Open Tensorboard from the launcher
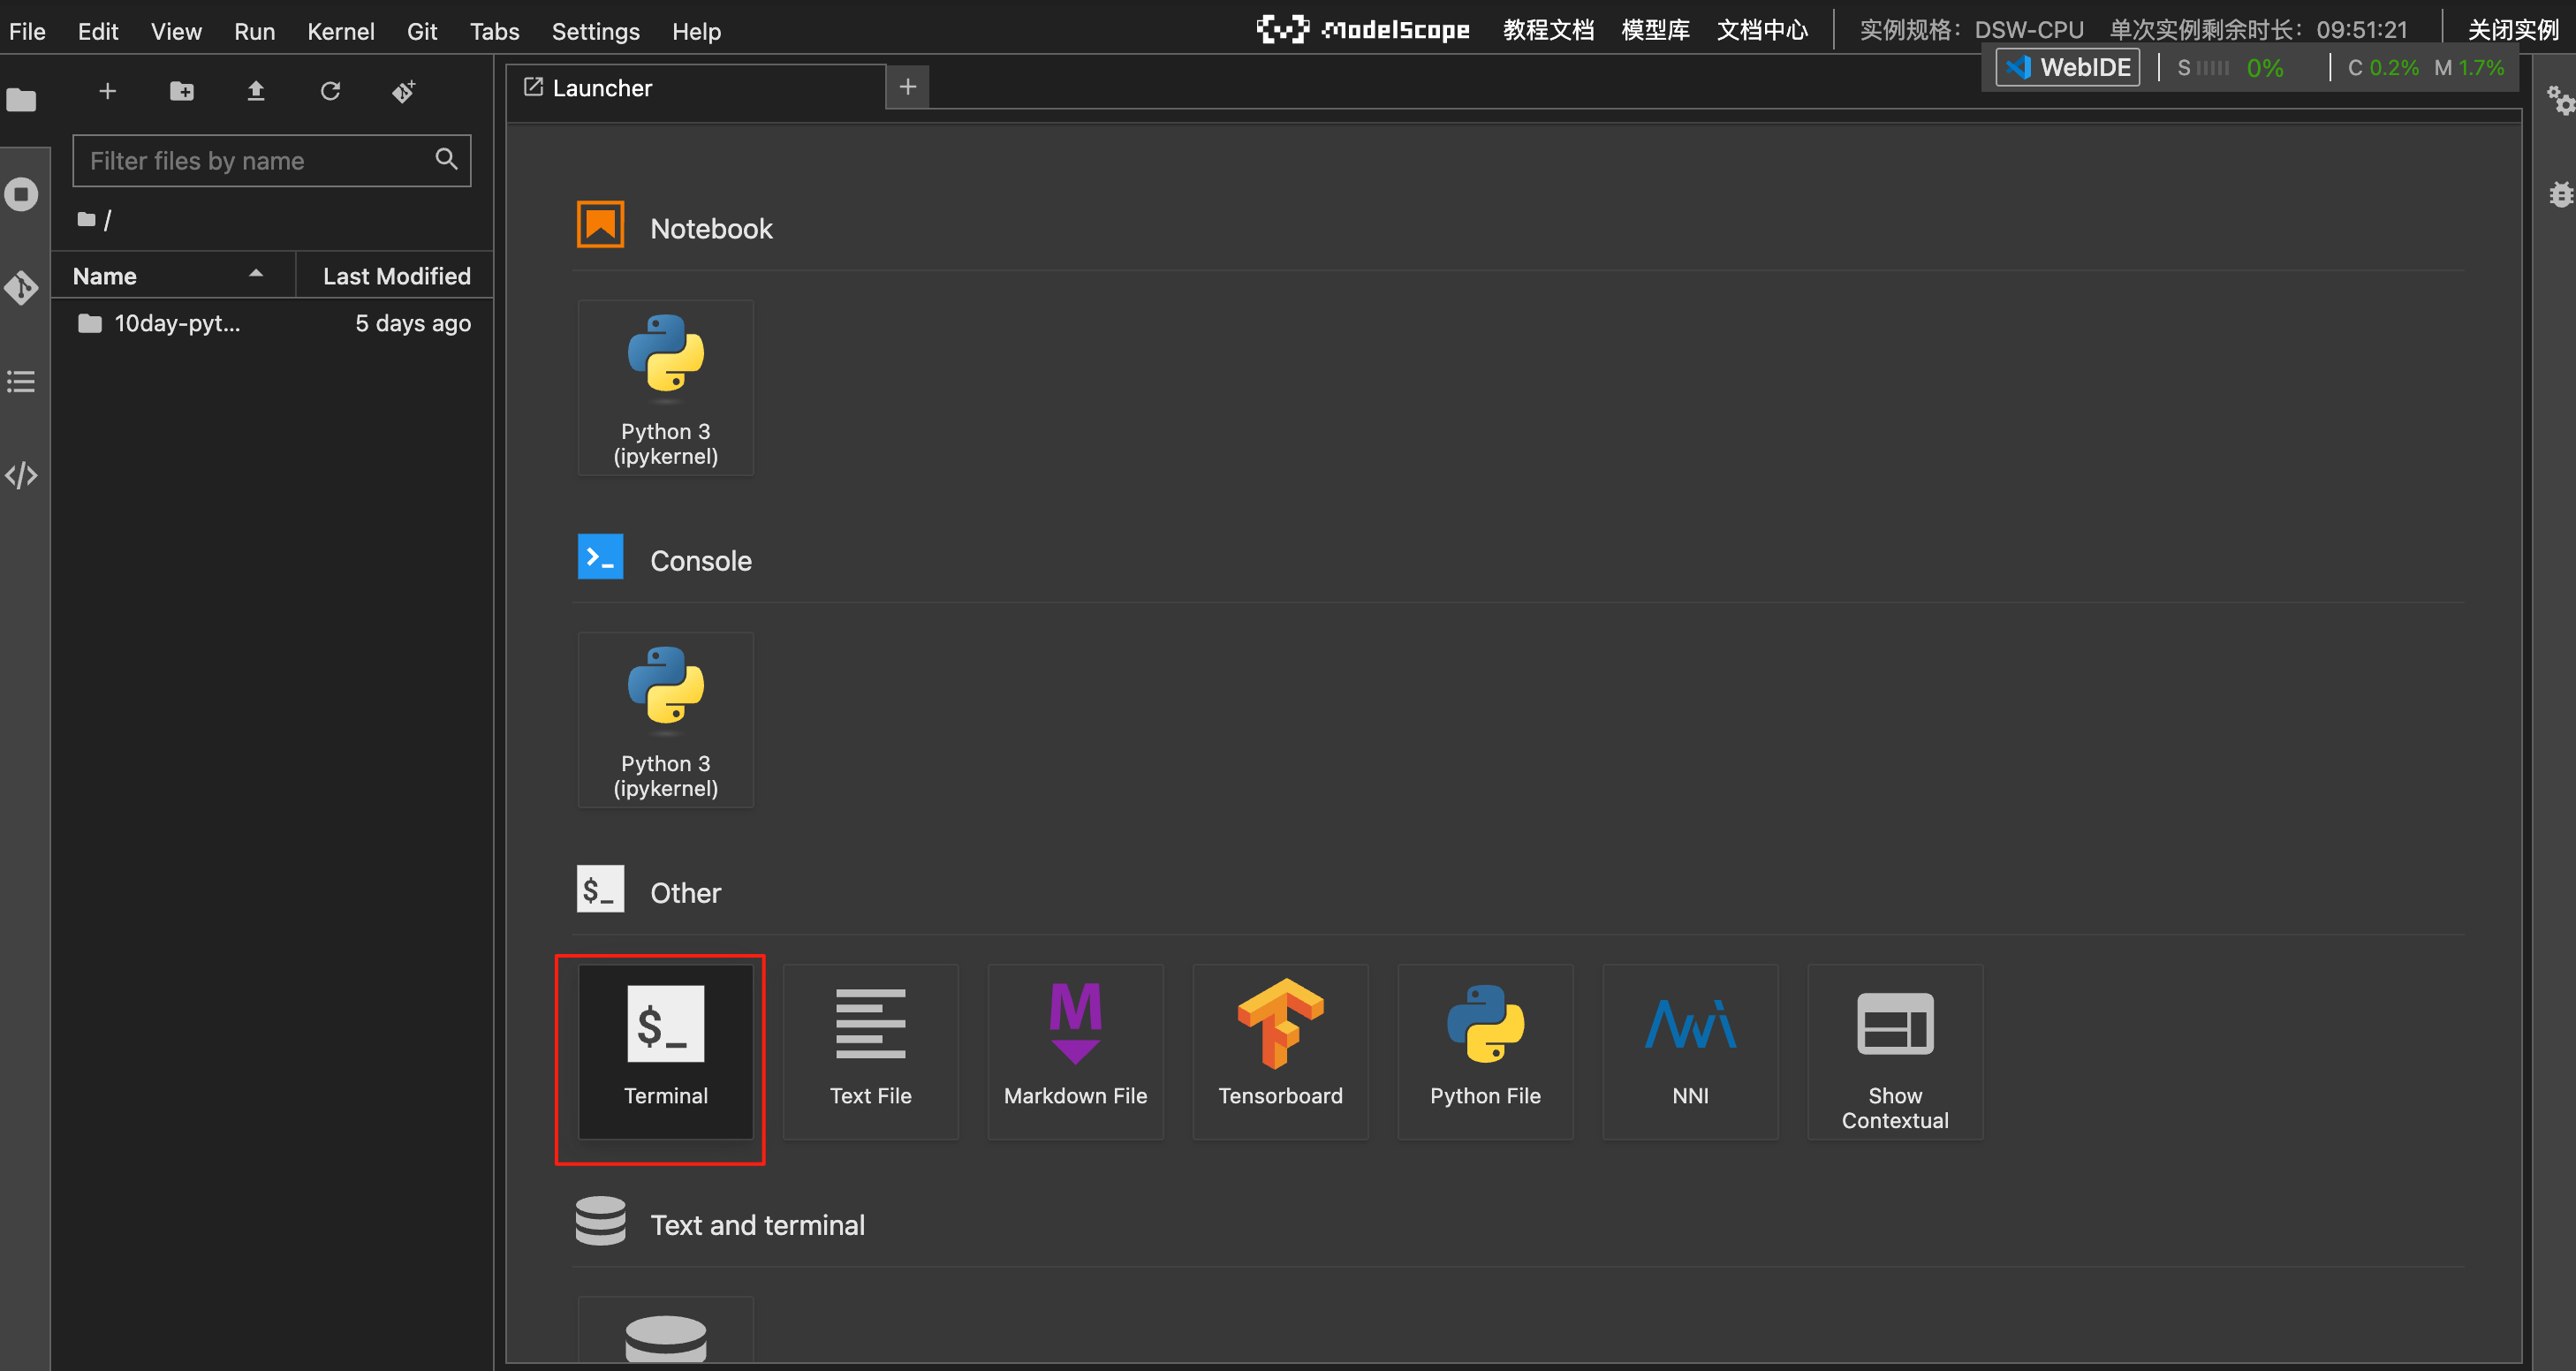Image resolution: width=2576 pixels, height=1371 pixels. point(1279,1050)
